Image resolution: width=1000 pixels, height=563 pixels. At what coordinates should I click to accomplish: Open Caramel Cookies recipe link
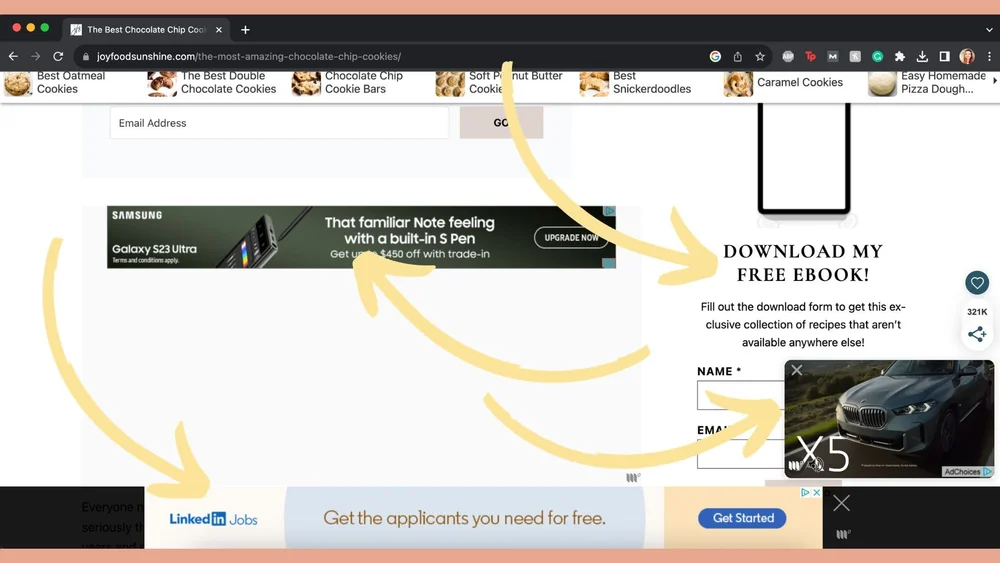coord(800,82)
